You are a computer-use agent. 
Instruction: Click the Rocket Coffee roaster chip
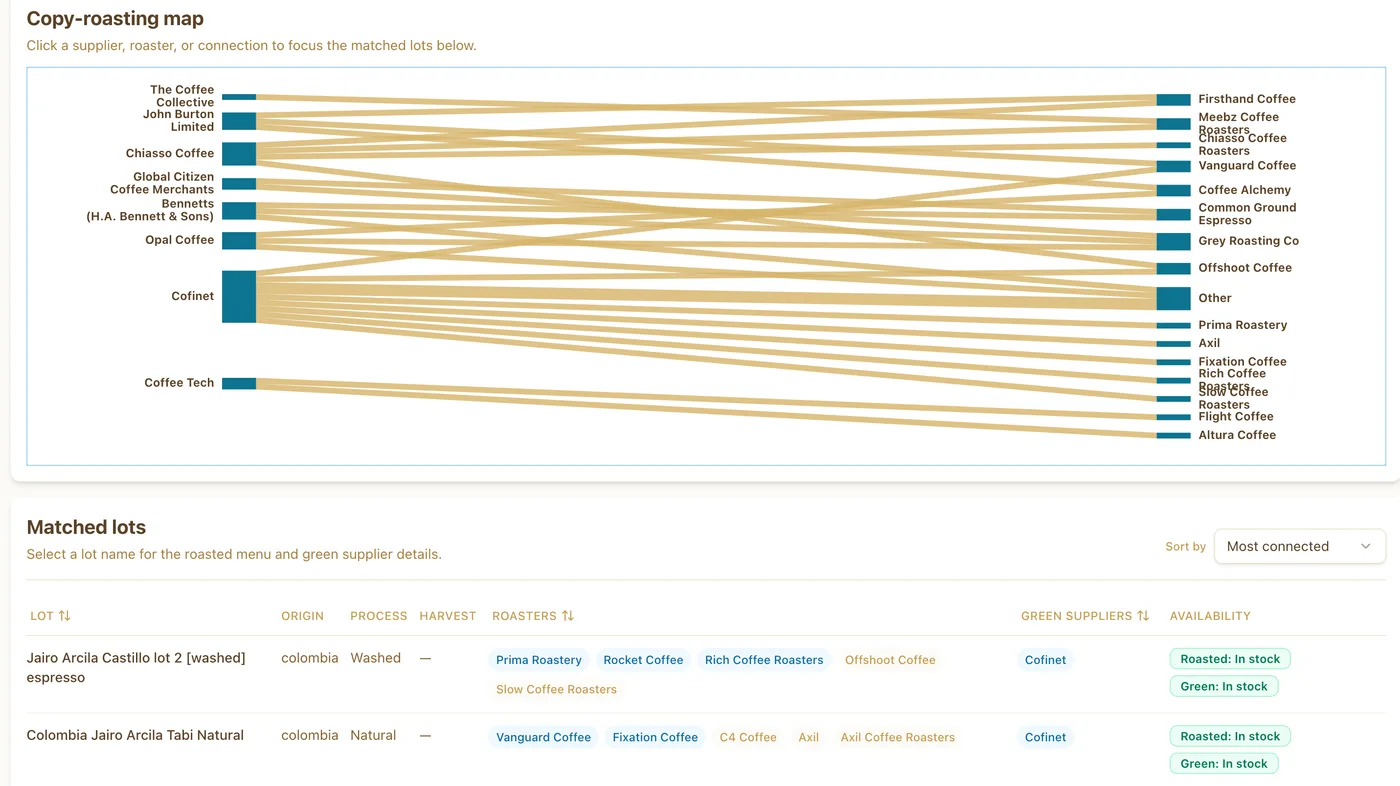pos(643,660)
